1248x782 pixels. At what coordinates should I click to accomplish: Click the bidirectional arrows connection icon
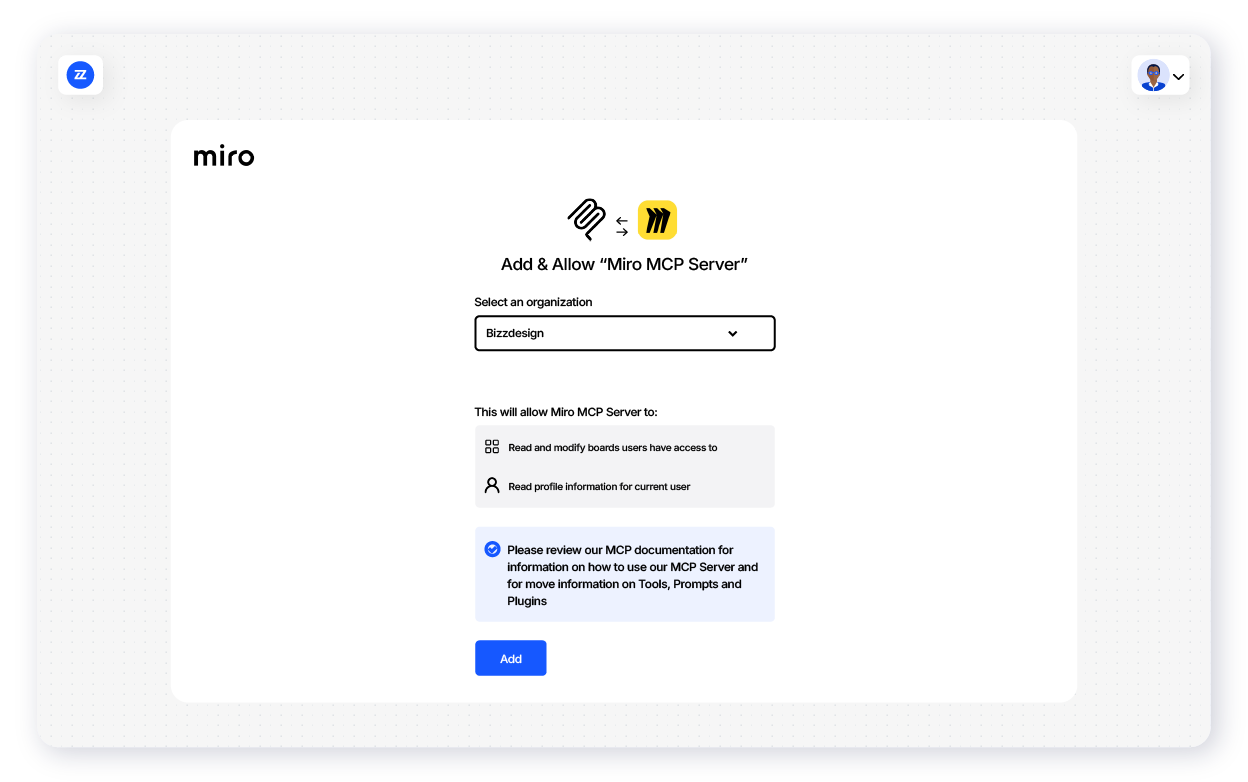tap(622, 226)
